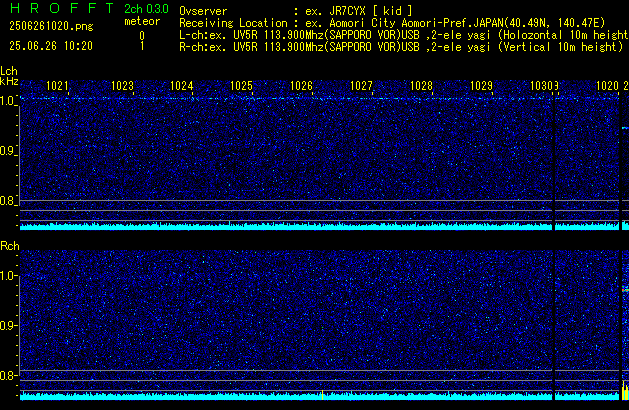Jump to the 1024 time marker
The width and height of the screenshot is (629, 410).
[x=182, y=86]
